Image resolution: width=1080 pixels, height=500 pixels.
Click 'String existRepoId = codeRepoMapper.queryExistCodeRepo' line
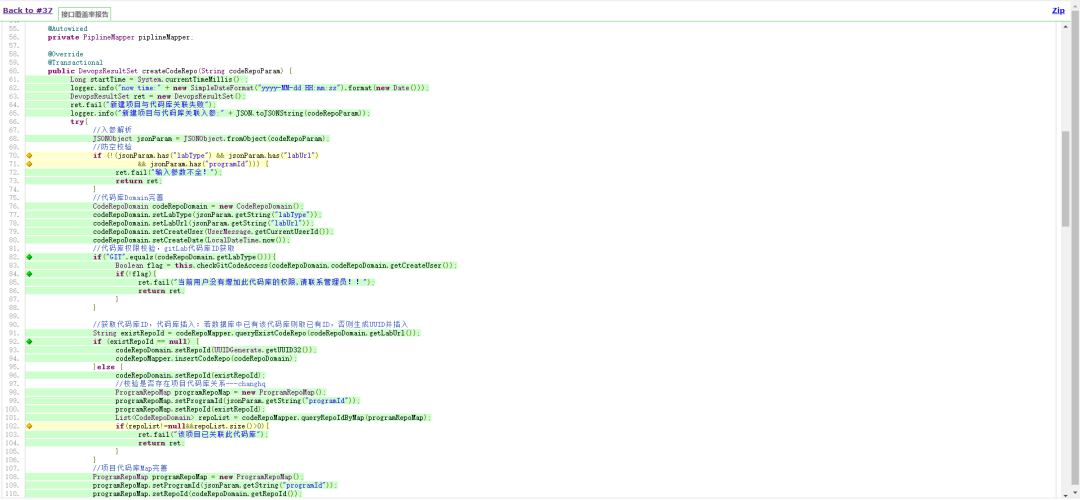click(x=257, y=333)
